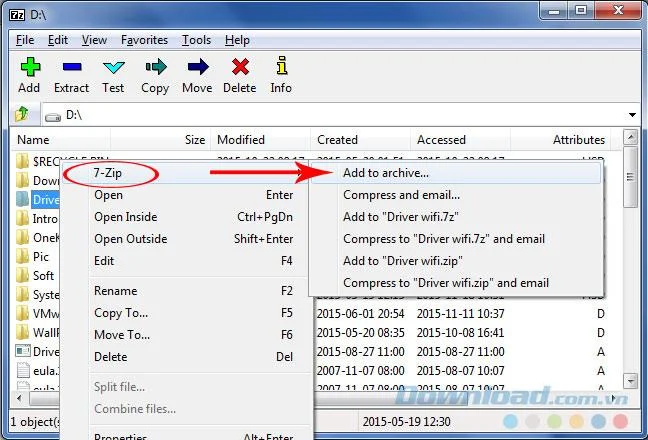Select the $RECYCLE.BIN folder icon

coord(22,161)
